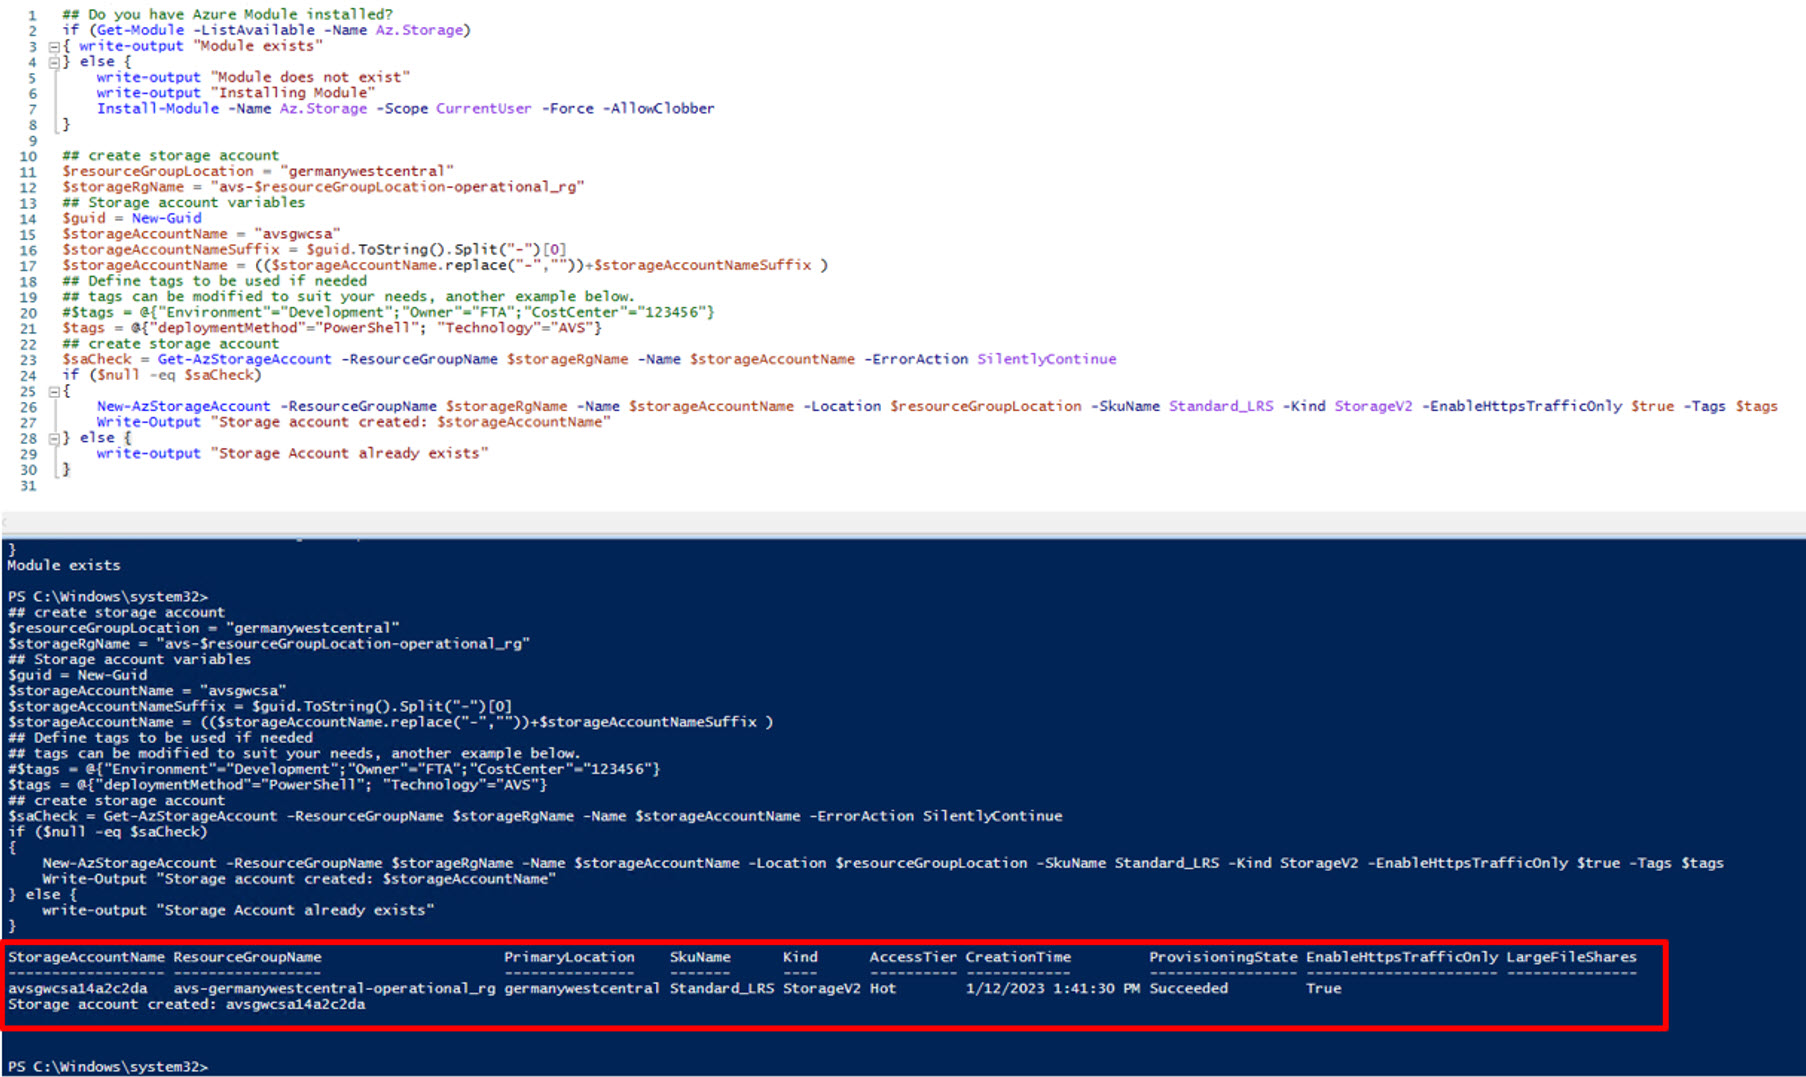Select the Az.Storage module name on line 2
This screenshot has height=1077, width=1806.
click(420, 29)
